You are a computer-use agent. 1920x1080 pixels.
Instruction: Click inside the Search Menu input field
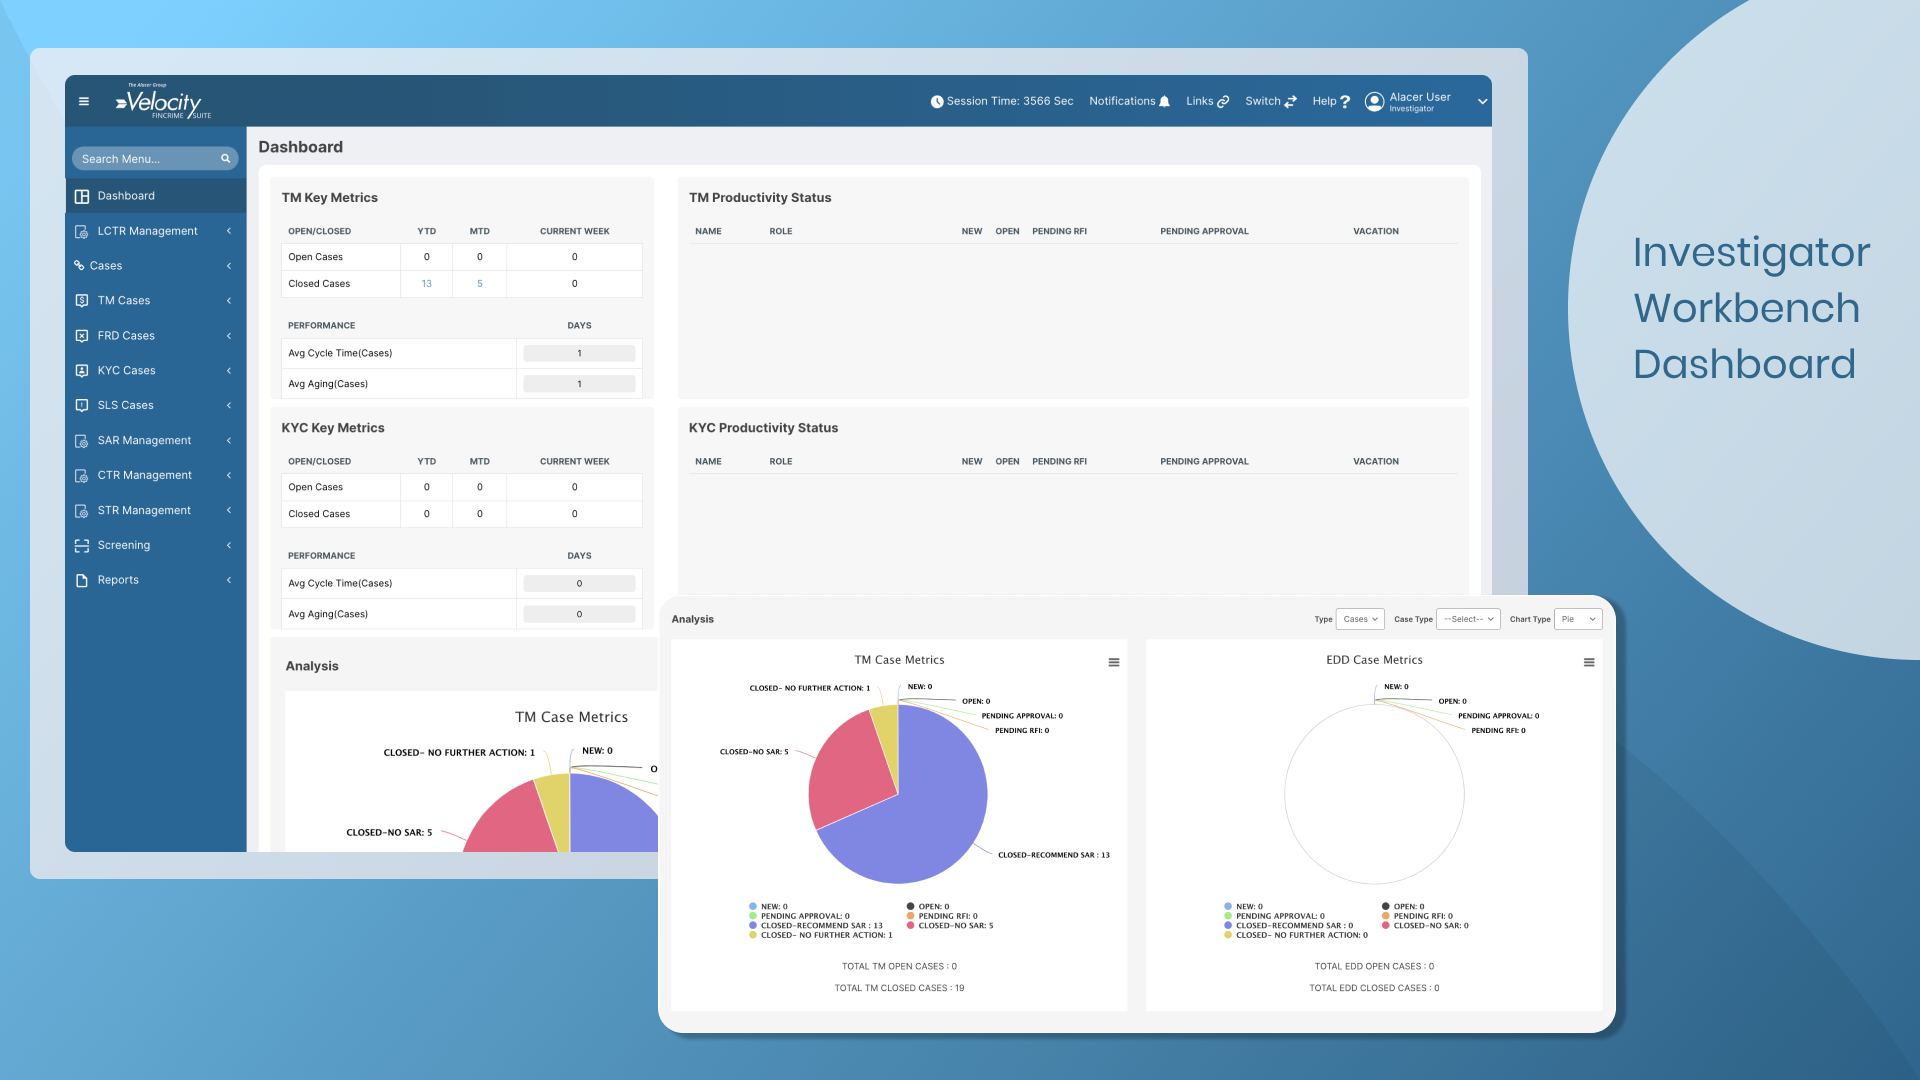point(140,158)
